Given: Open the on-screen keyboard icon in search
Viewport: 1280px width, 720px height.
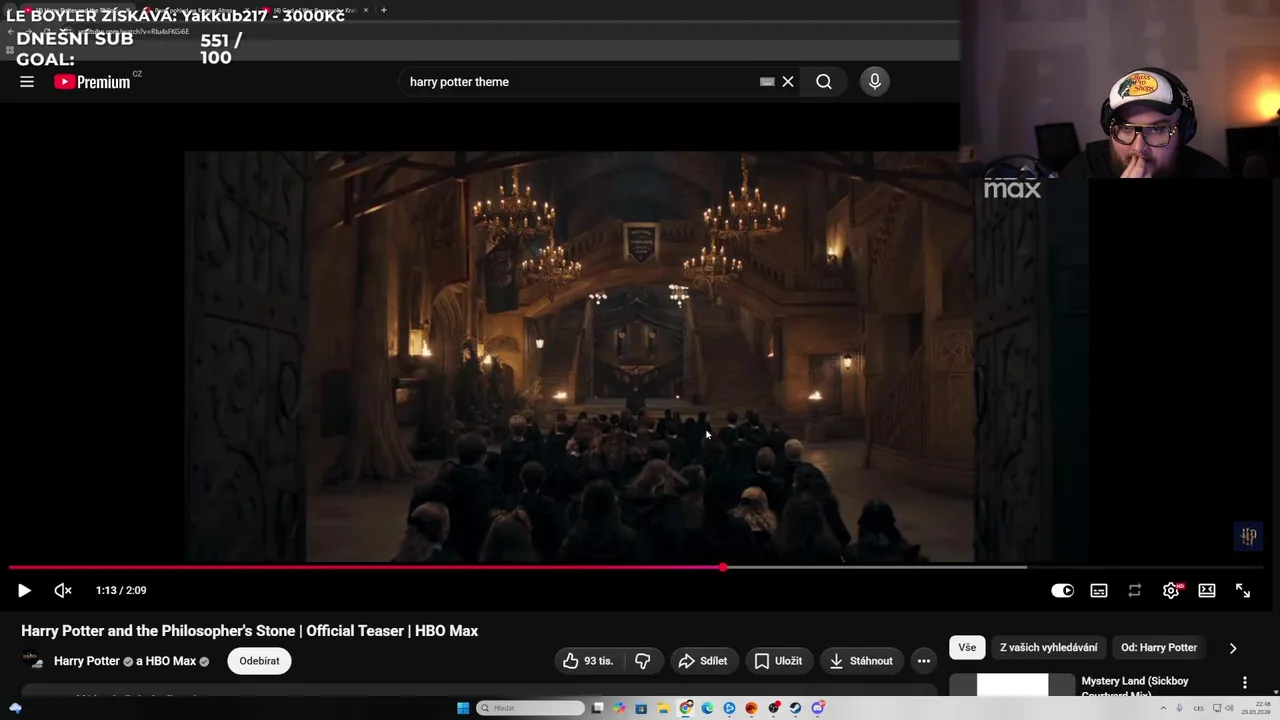Looking at the screenshot, I should [x=767, y=82].
